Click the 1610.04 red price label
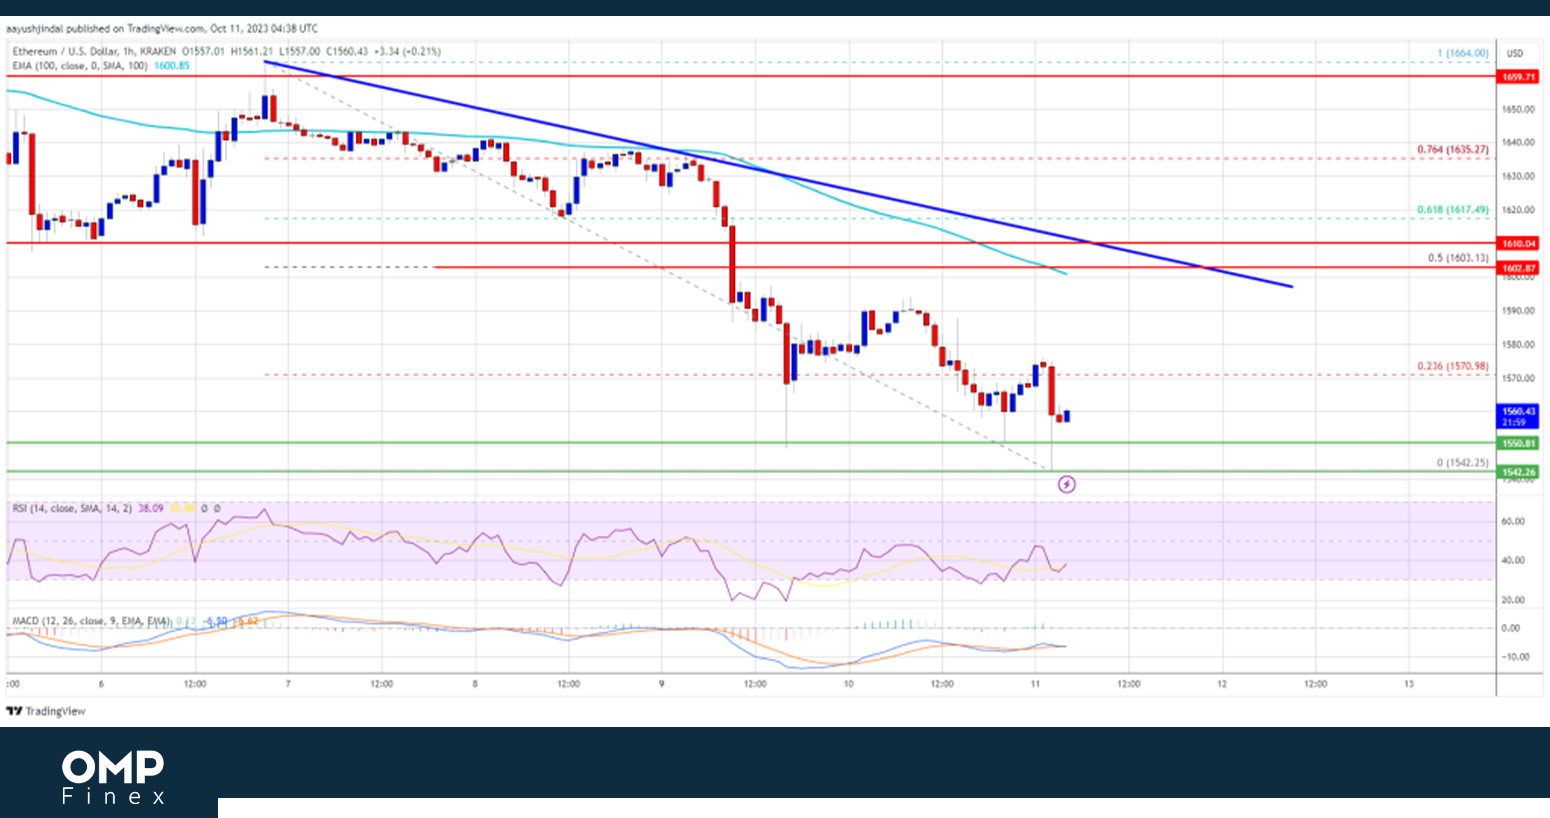Image resolution: width=1550 pixels, height=818 pixels. (1518, 243)
